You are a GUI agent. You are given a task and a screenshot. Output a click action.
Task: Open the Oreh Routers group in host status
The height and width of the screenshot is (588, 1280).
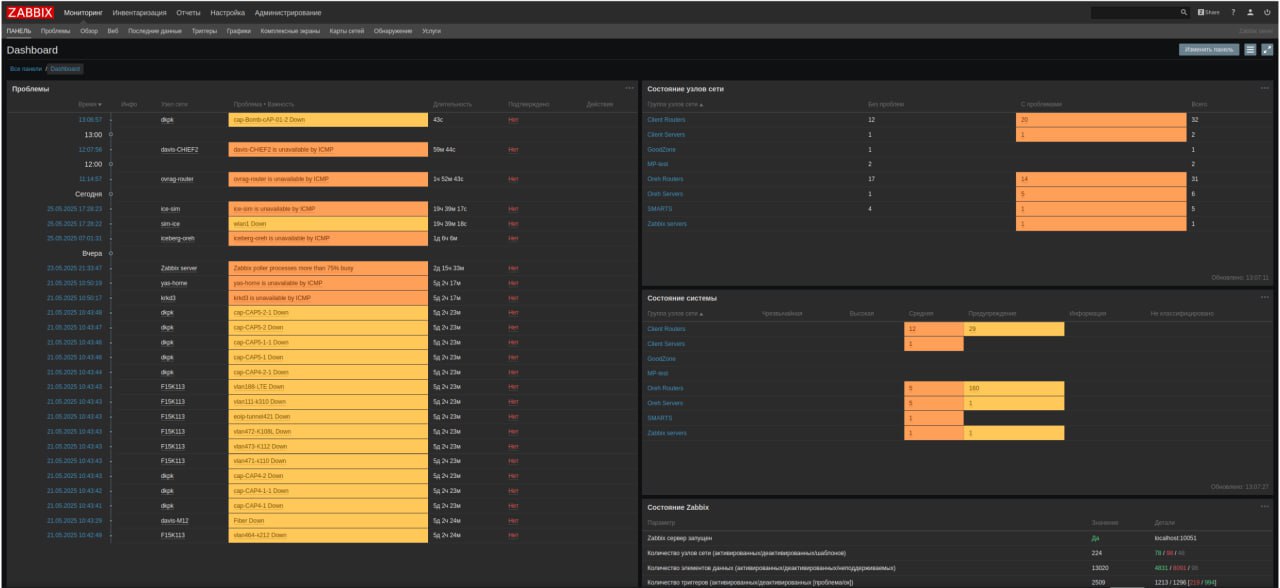click(665, 179)
